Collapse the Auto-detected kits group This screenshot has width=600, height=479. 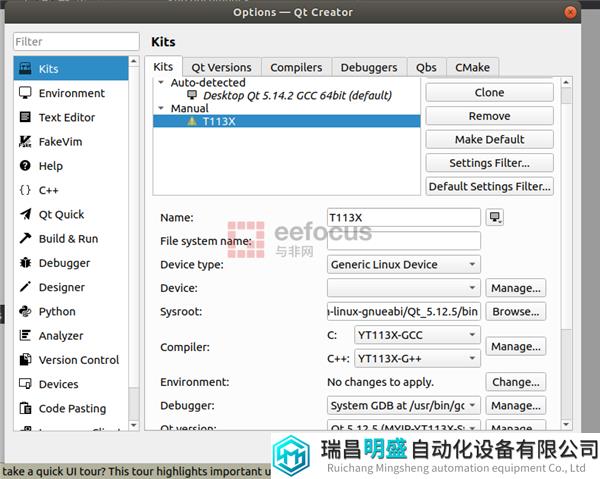(161, 82)
